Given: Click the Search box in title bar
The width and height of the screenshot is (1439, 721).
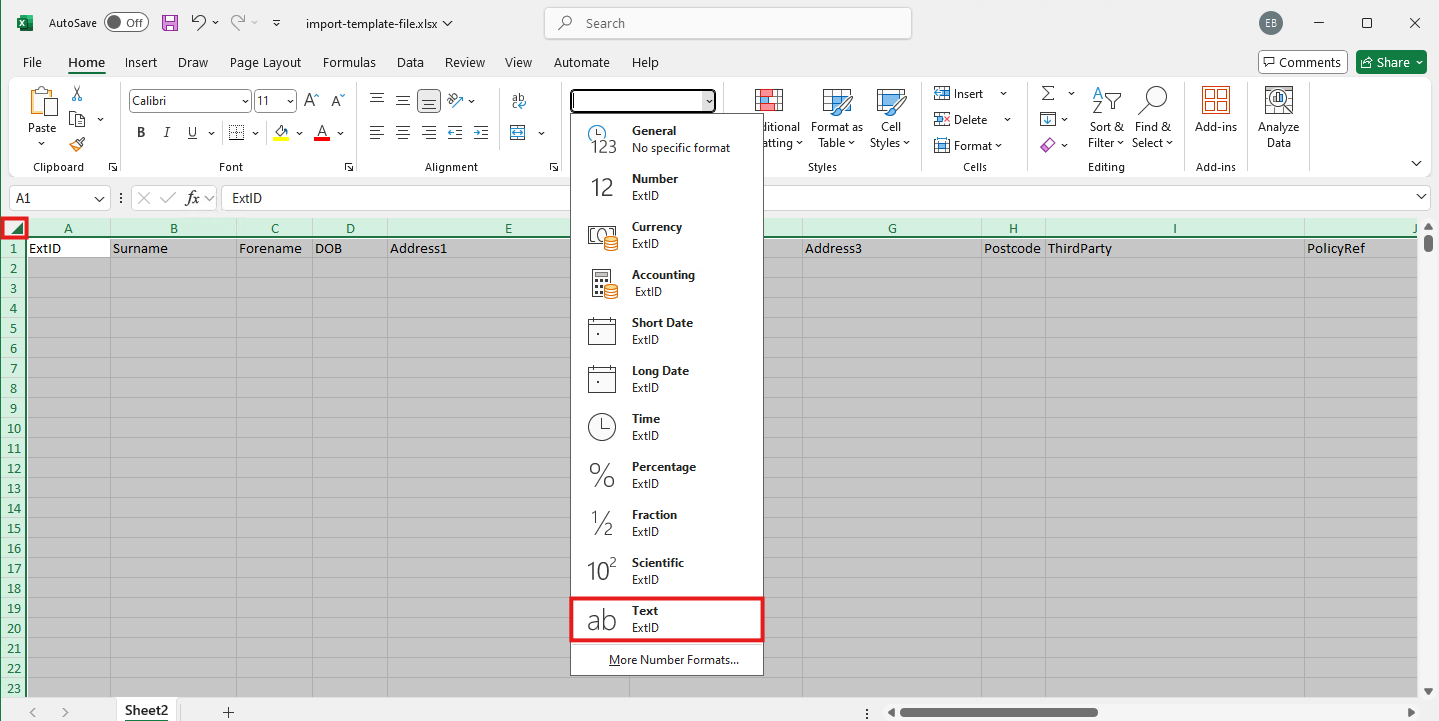Looking at the screenshot, I should click(x=728, y=23).
